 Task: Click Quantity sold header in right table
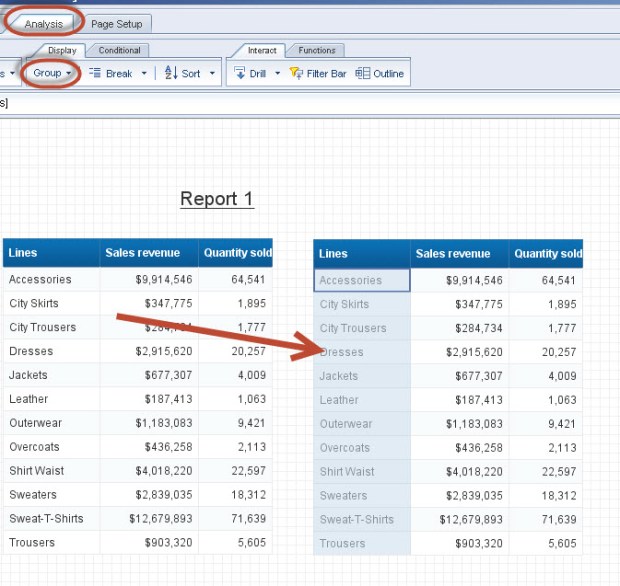pos(546,253)
